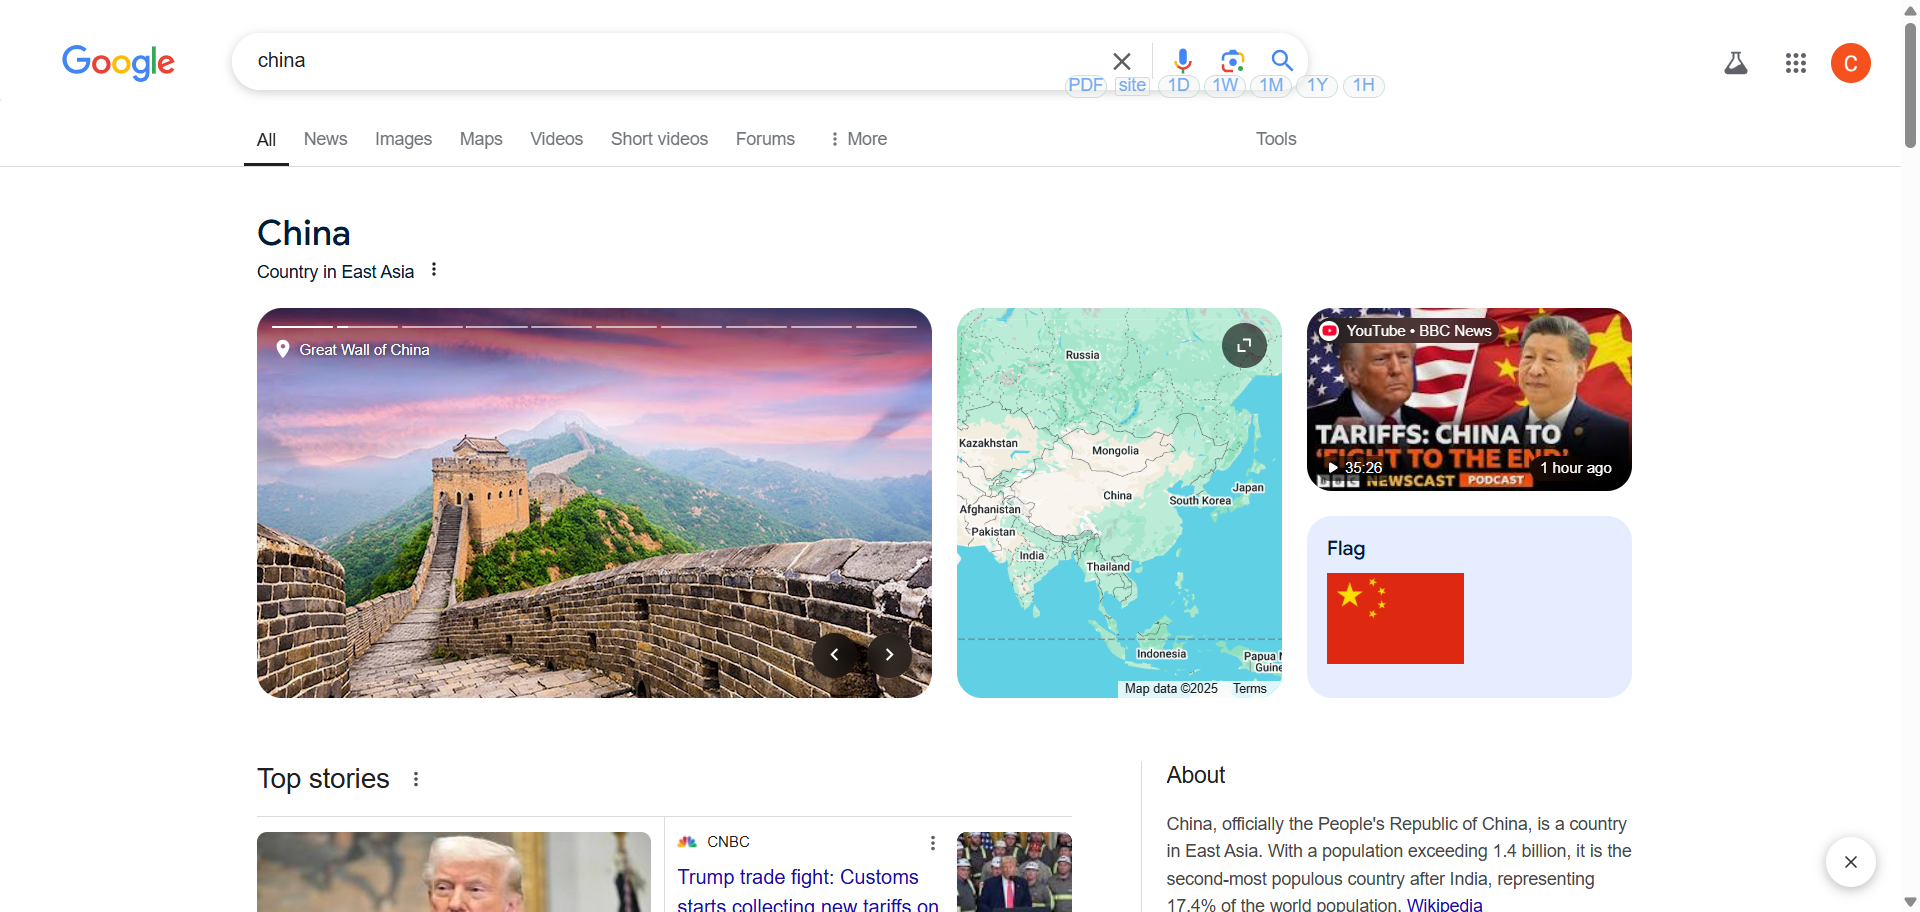
Task: Open Search Labs flask icon
Action: point(1736,63)
